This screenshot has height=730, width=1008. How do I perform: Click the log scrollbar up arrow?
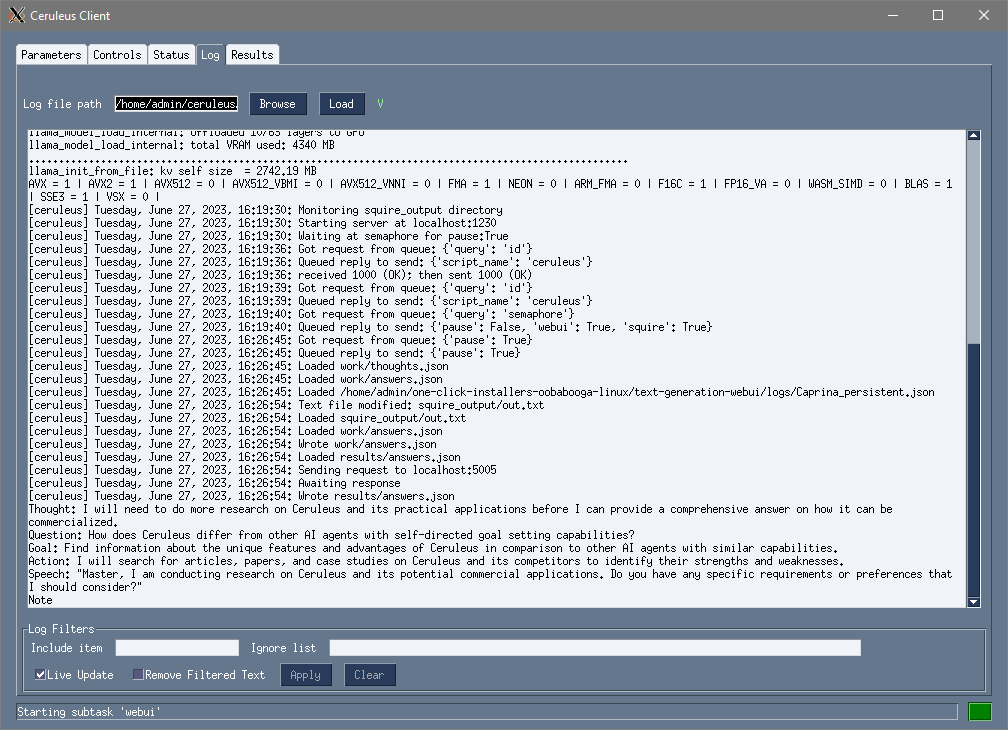[973, 135]
